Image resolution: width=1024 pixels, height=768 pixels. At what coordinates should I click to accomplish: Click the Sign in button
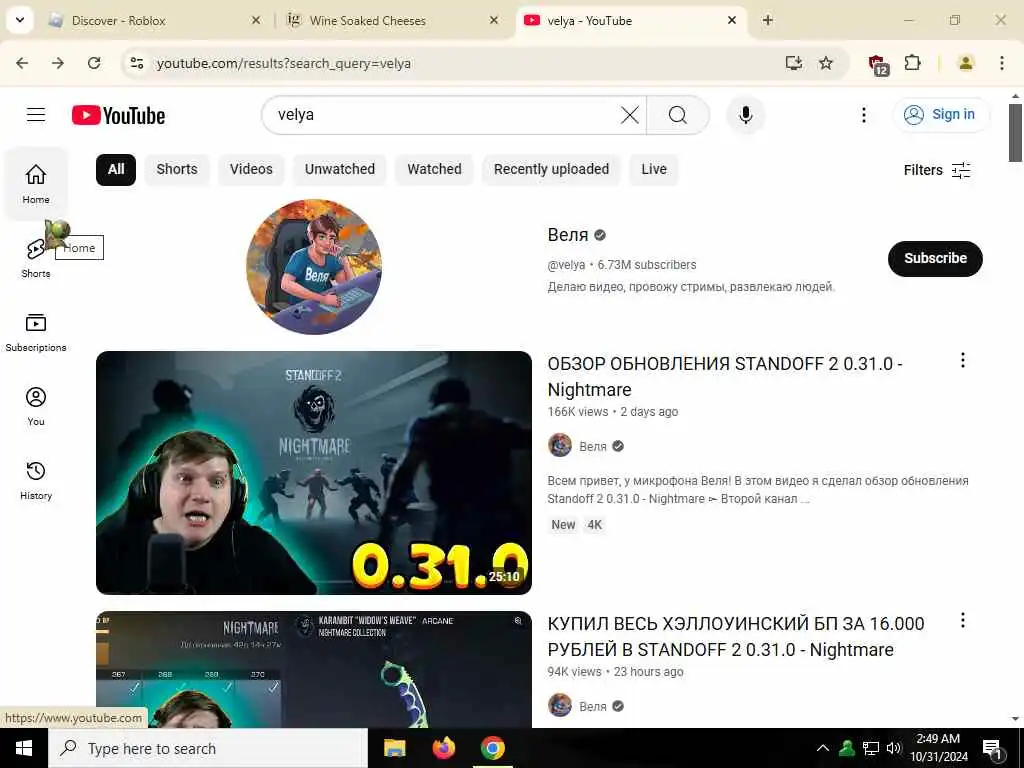941,115
